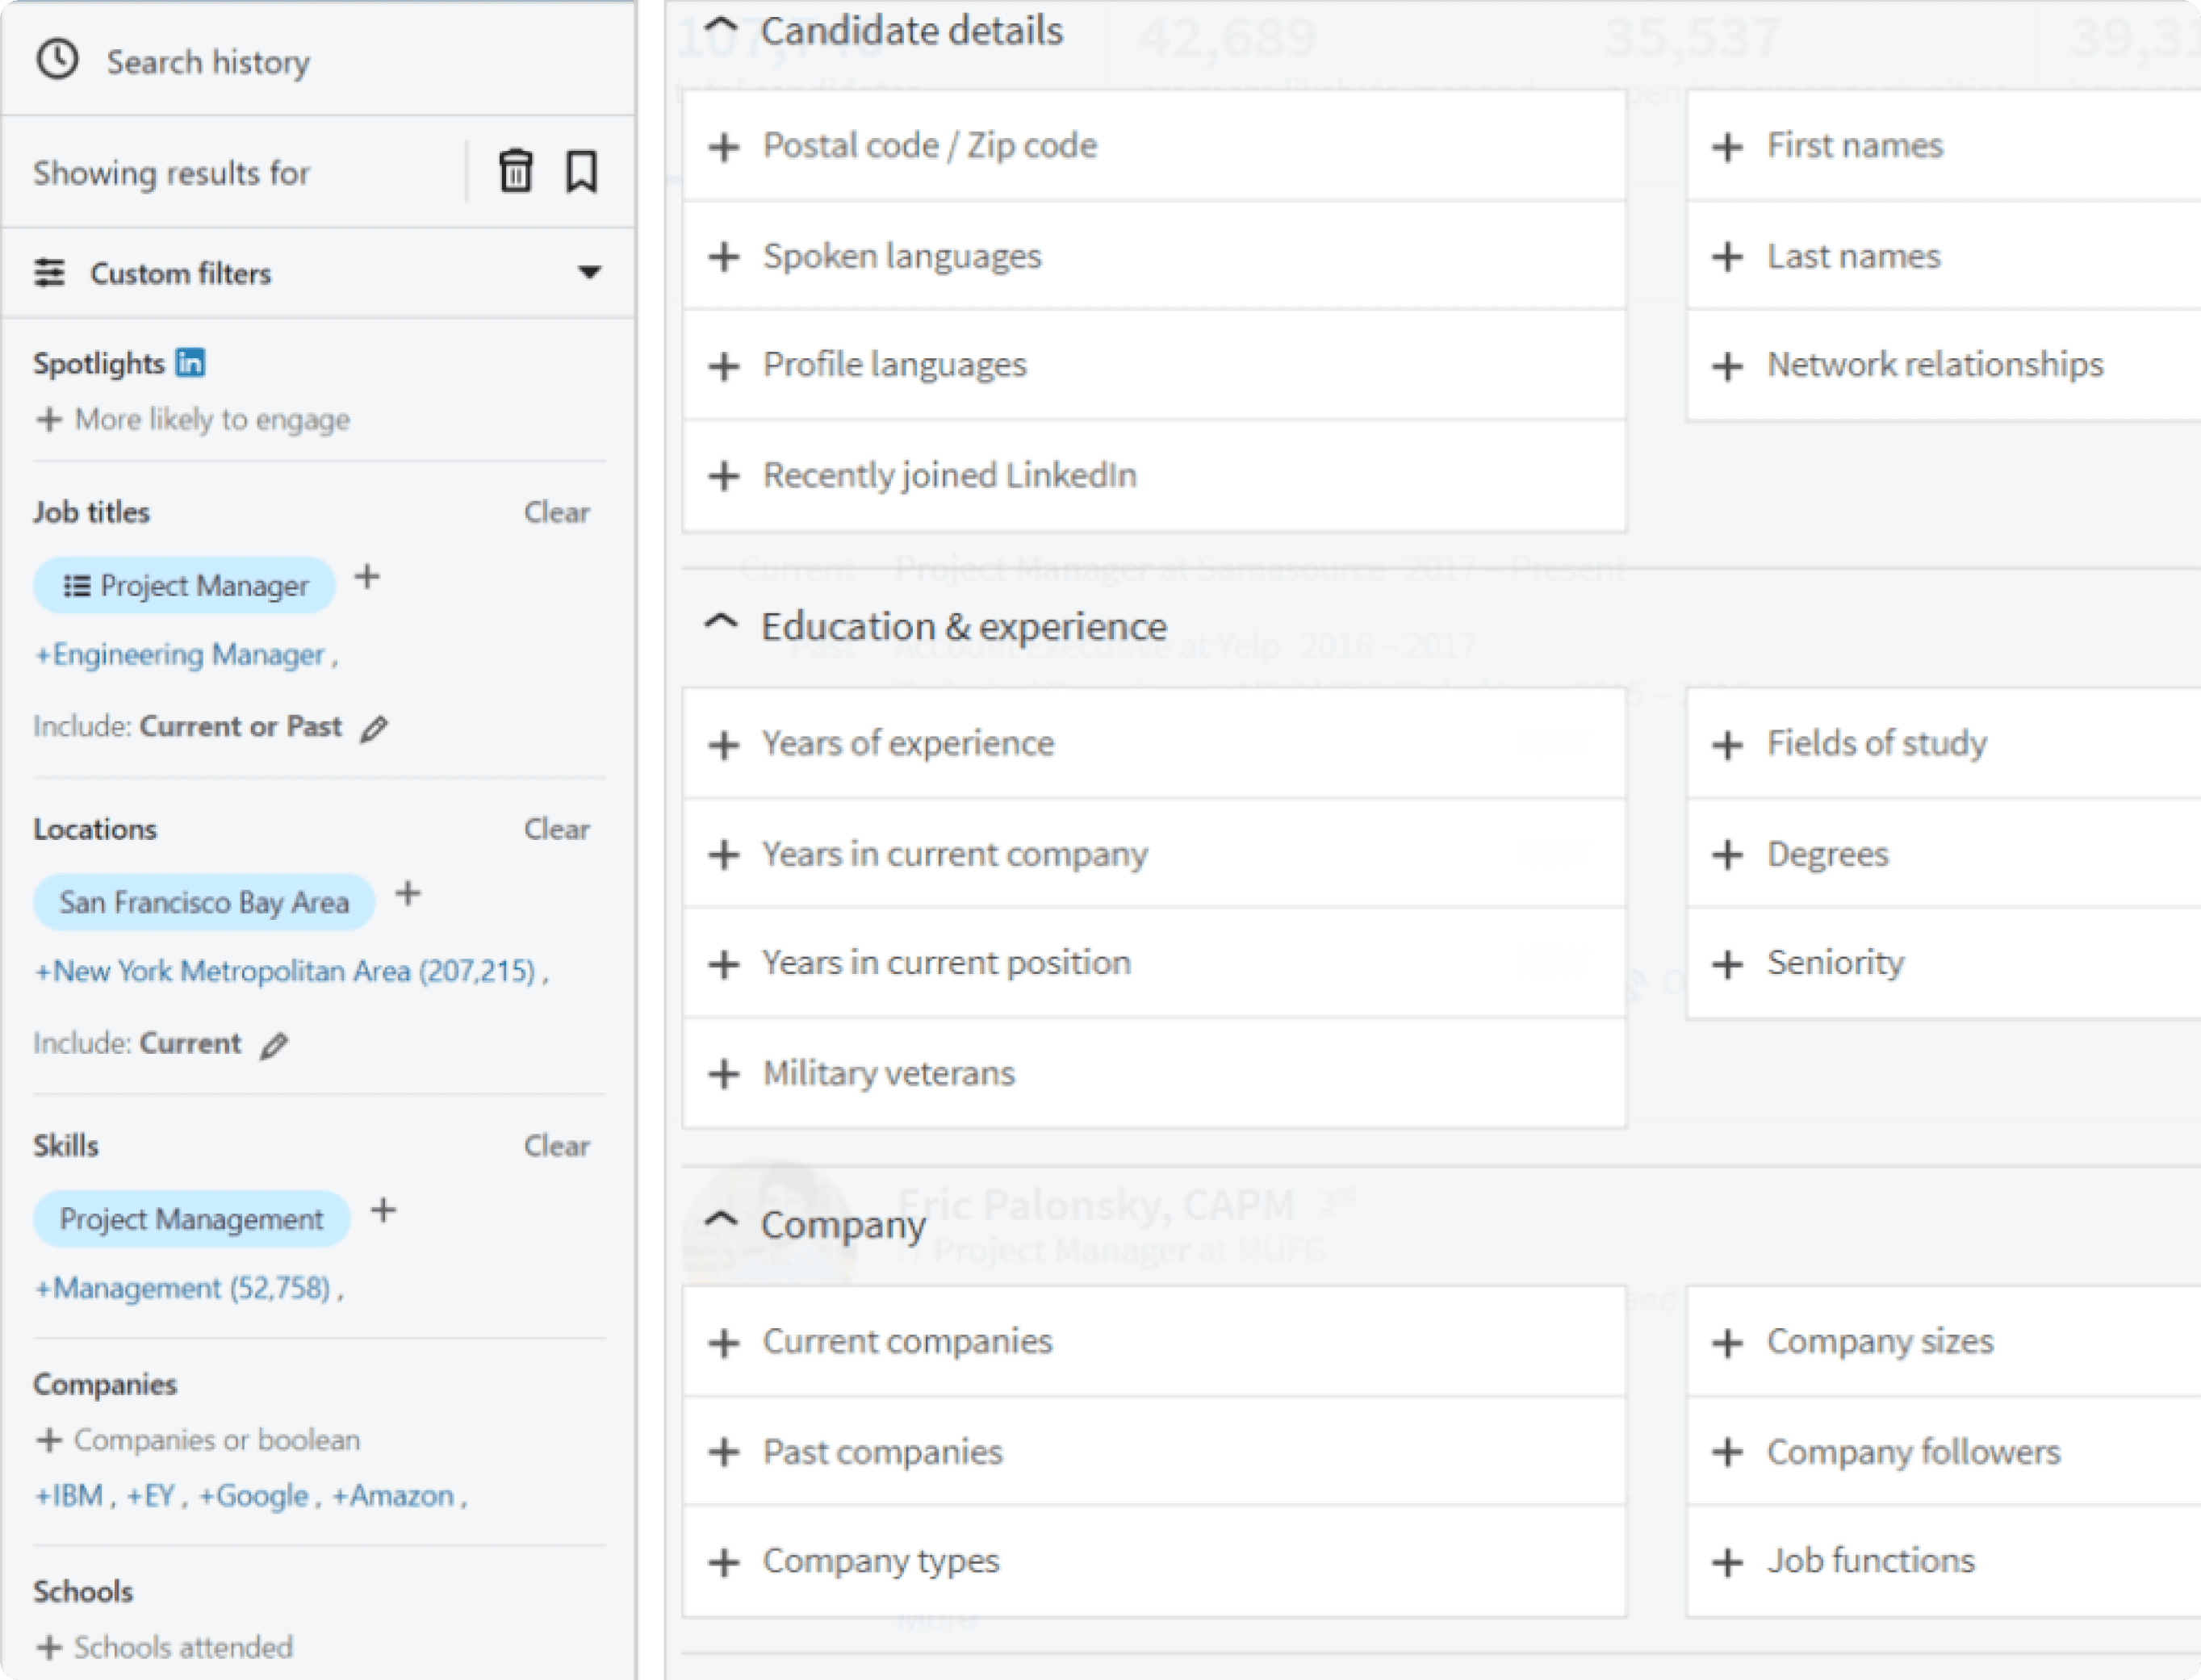Collapse the Company section chevron
Viewport: 2201px width, 1680px height.
(x=721, y=1220)
